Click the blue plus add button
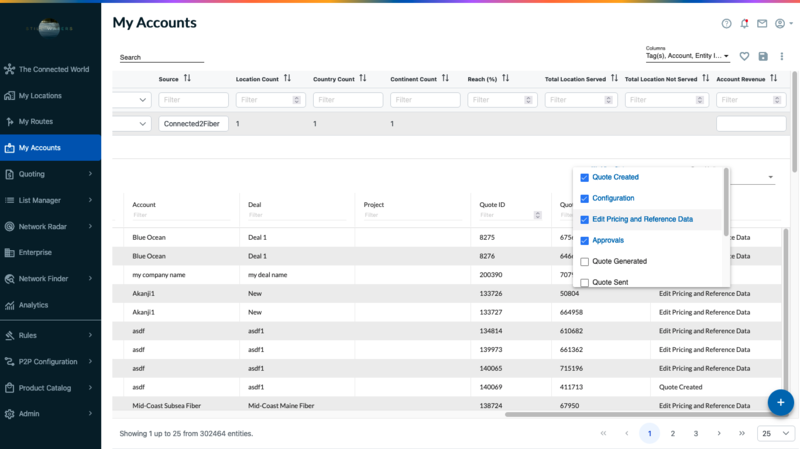The height and width of the screenshot is (449, 800). [x=781, y=402]
